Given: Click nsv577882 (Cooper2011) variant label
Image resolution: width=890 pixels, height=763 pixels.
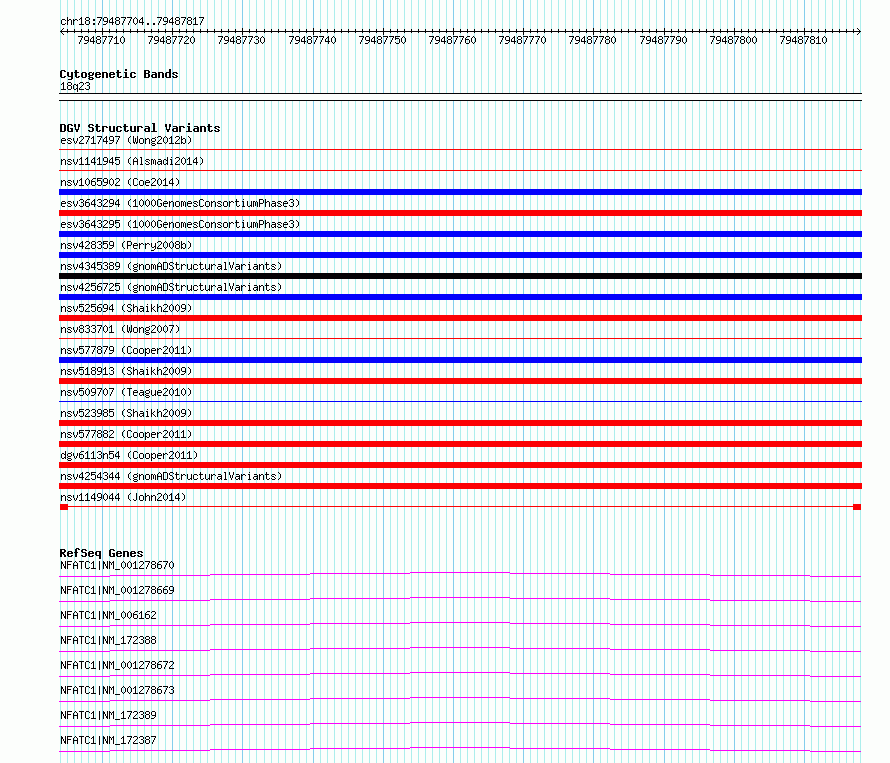Looking at the screenshot, I should pyautogui.click(x=126, y=434).
